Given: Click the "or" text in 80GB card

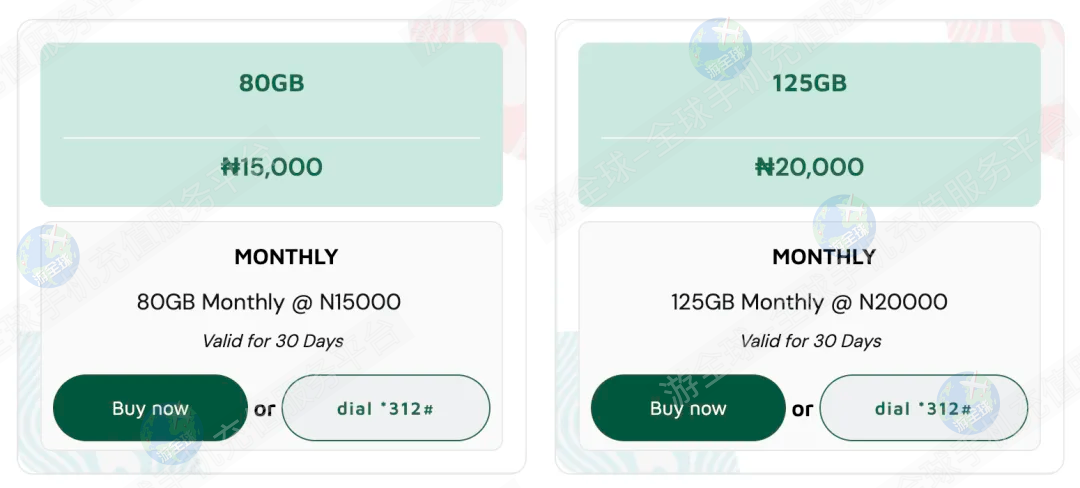Looking at the screenshot, I should [x=264, y=408].
